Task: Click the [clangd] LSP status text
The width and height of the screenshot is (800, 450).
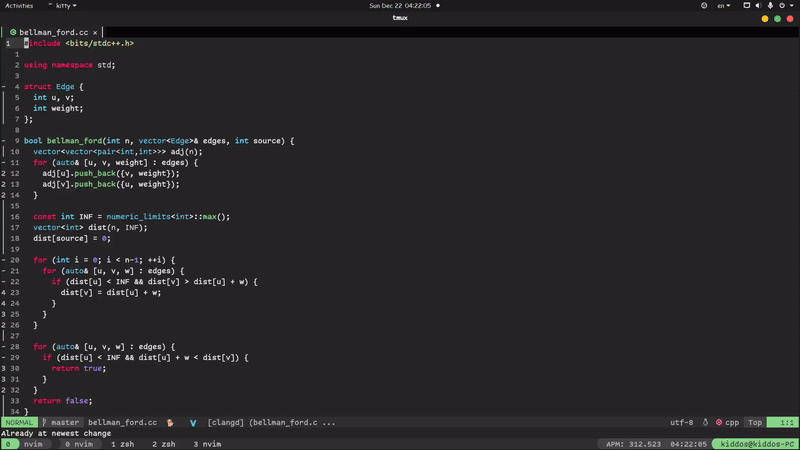Action: (226, 422)
